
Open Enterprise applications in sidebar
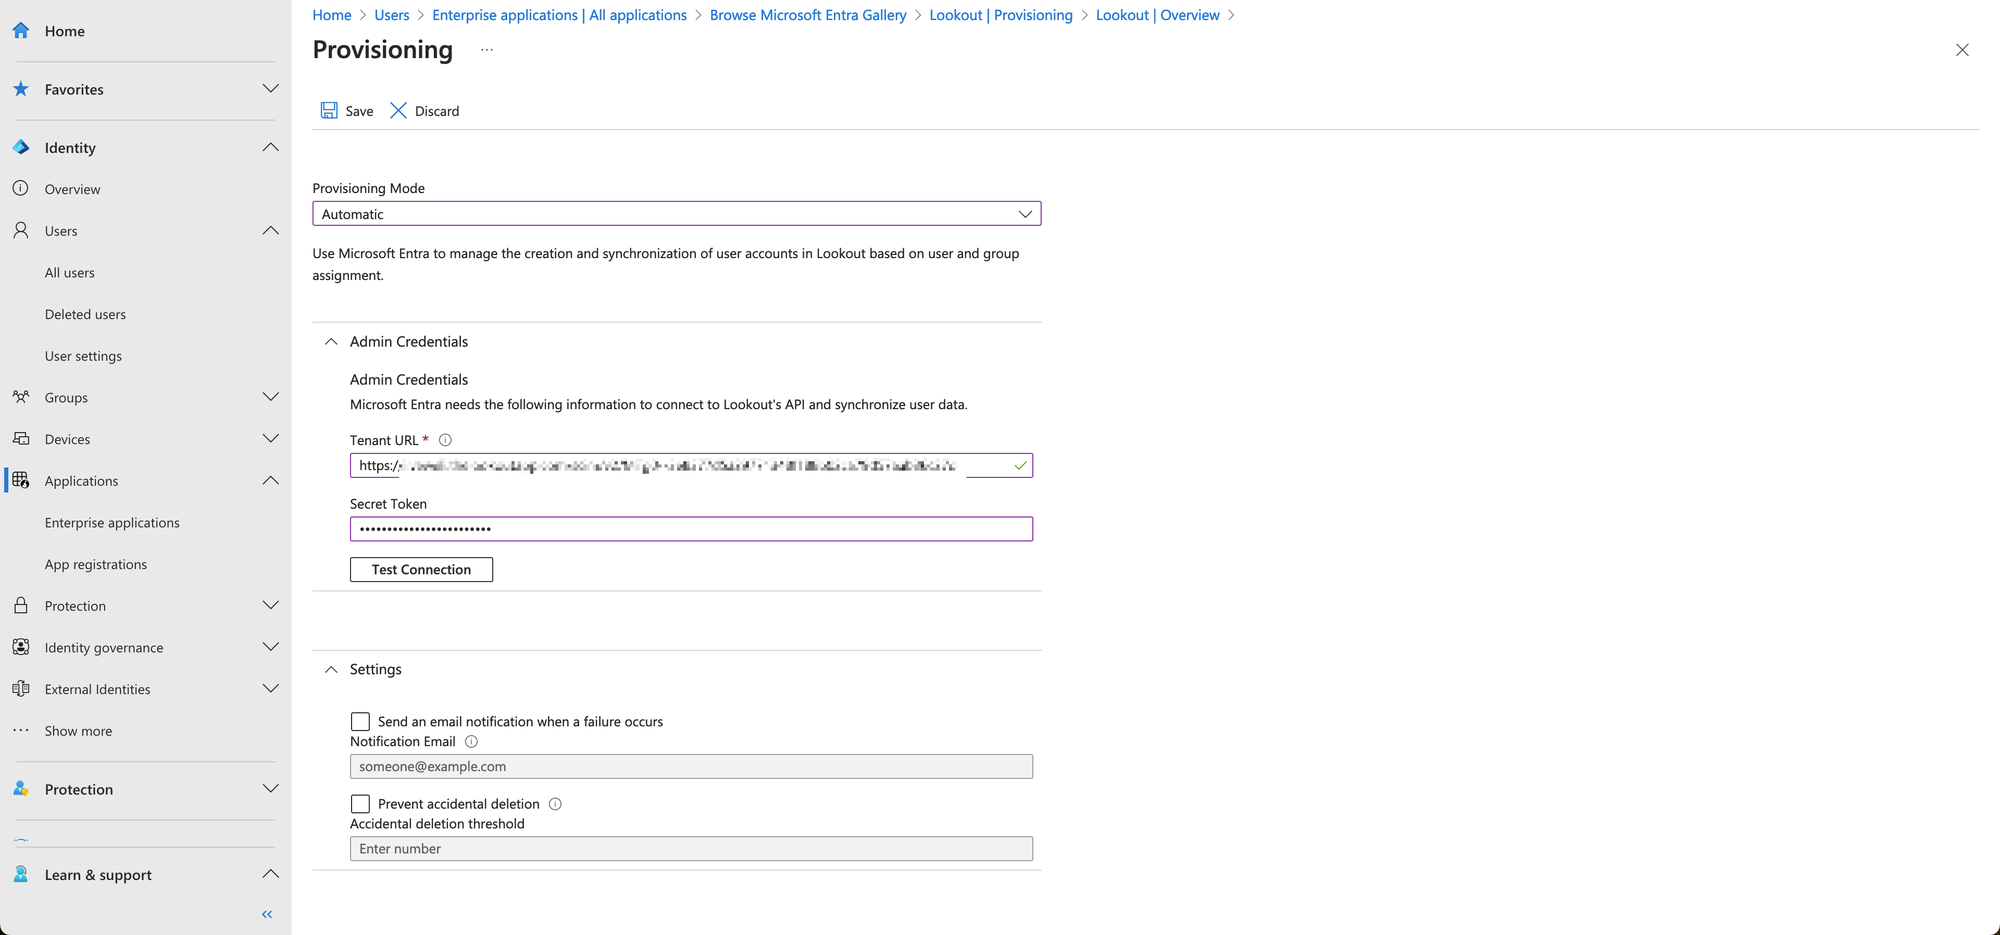pyautogui.click(x=112, y=523)
